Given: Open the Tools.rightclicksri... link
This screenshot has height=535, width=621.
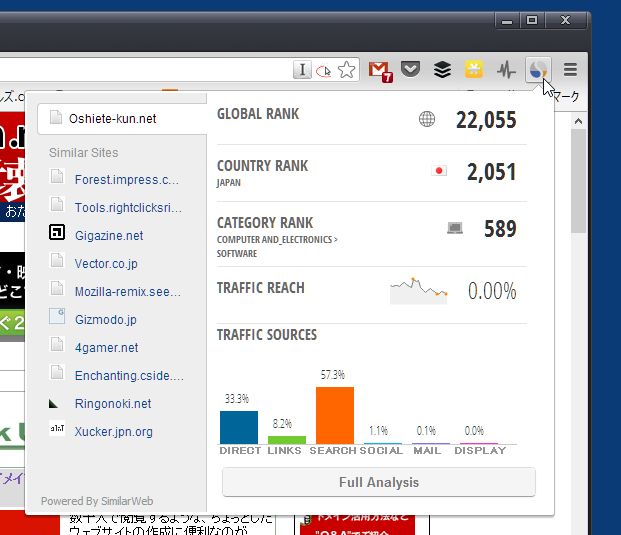Looking at the screenshot, I should (128, 208).
